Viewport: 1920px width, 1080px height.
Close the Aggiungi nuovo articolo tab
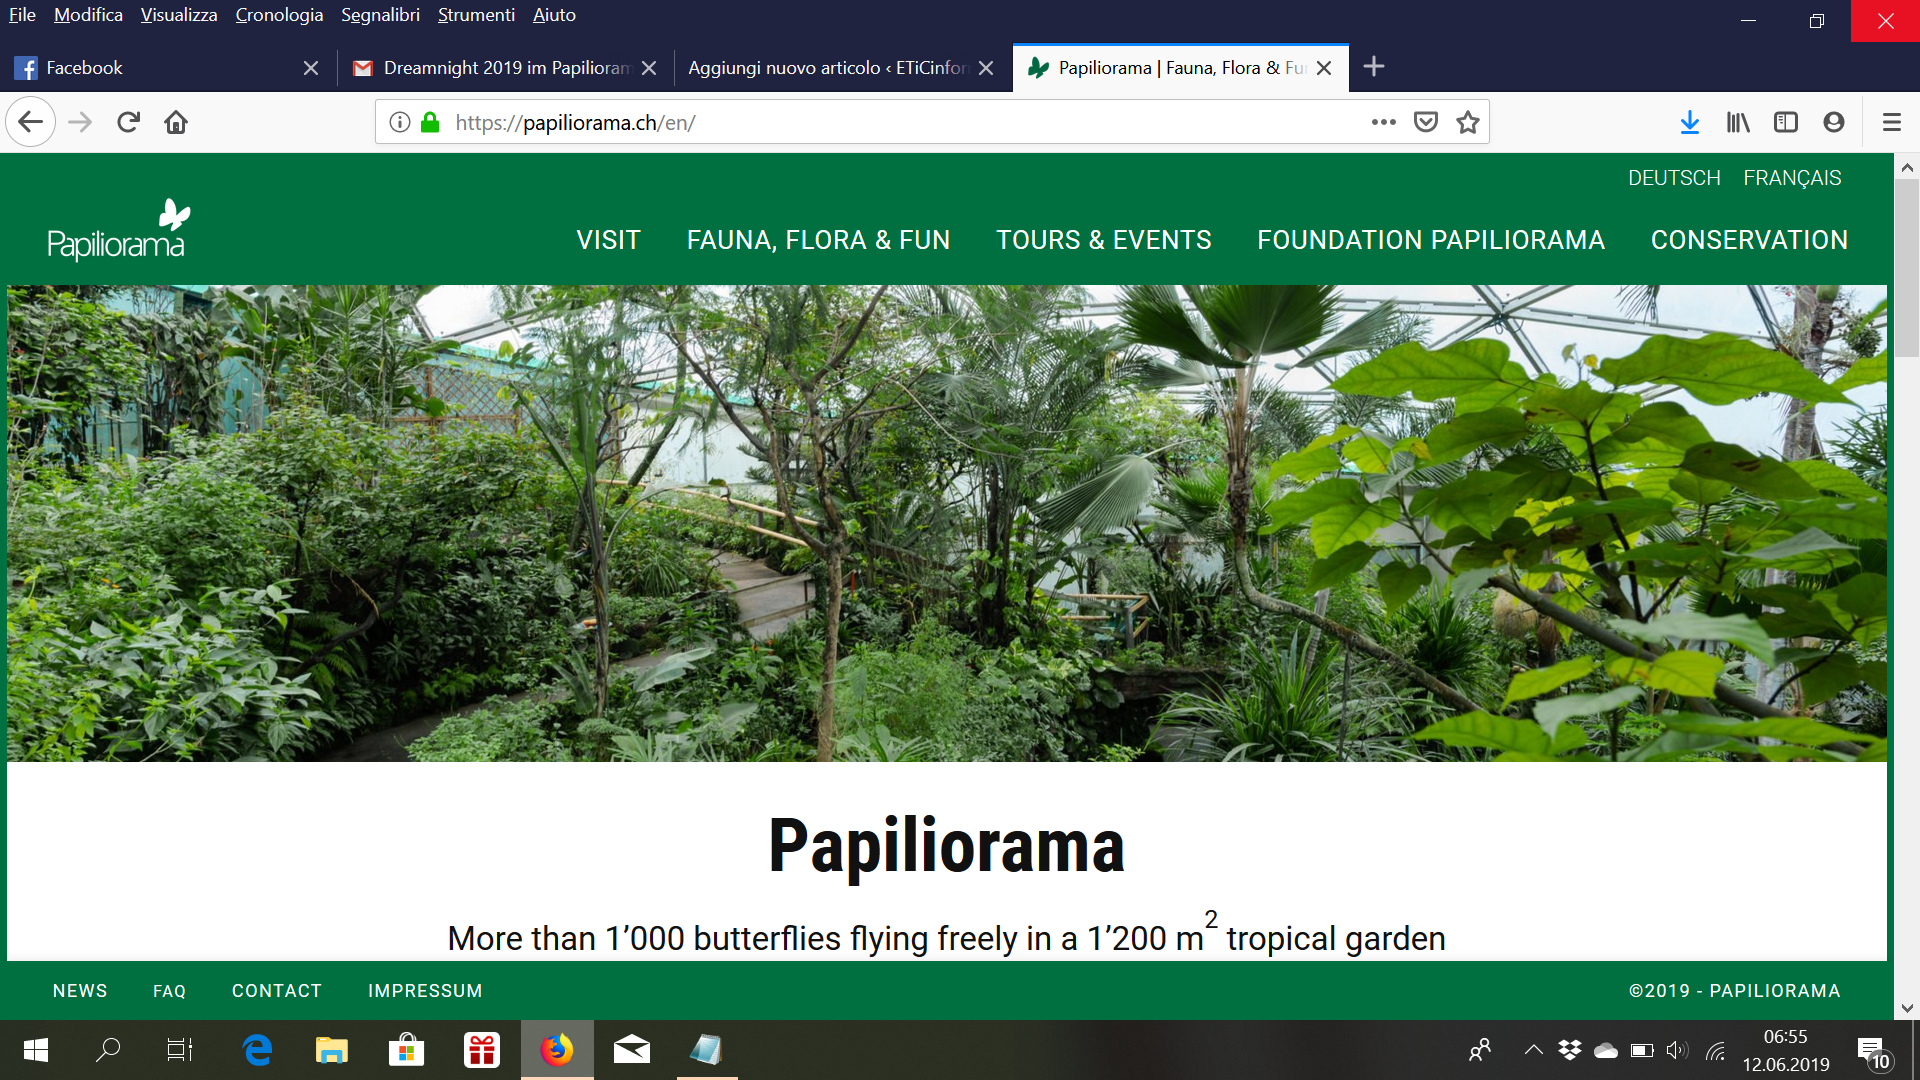point(986,68)
